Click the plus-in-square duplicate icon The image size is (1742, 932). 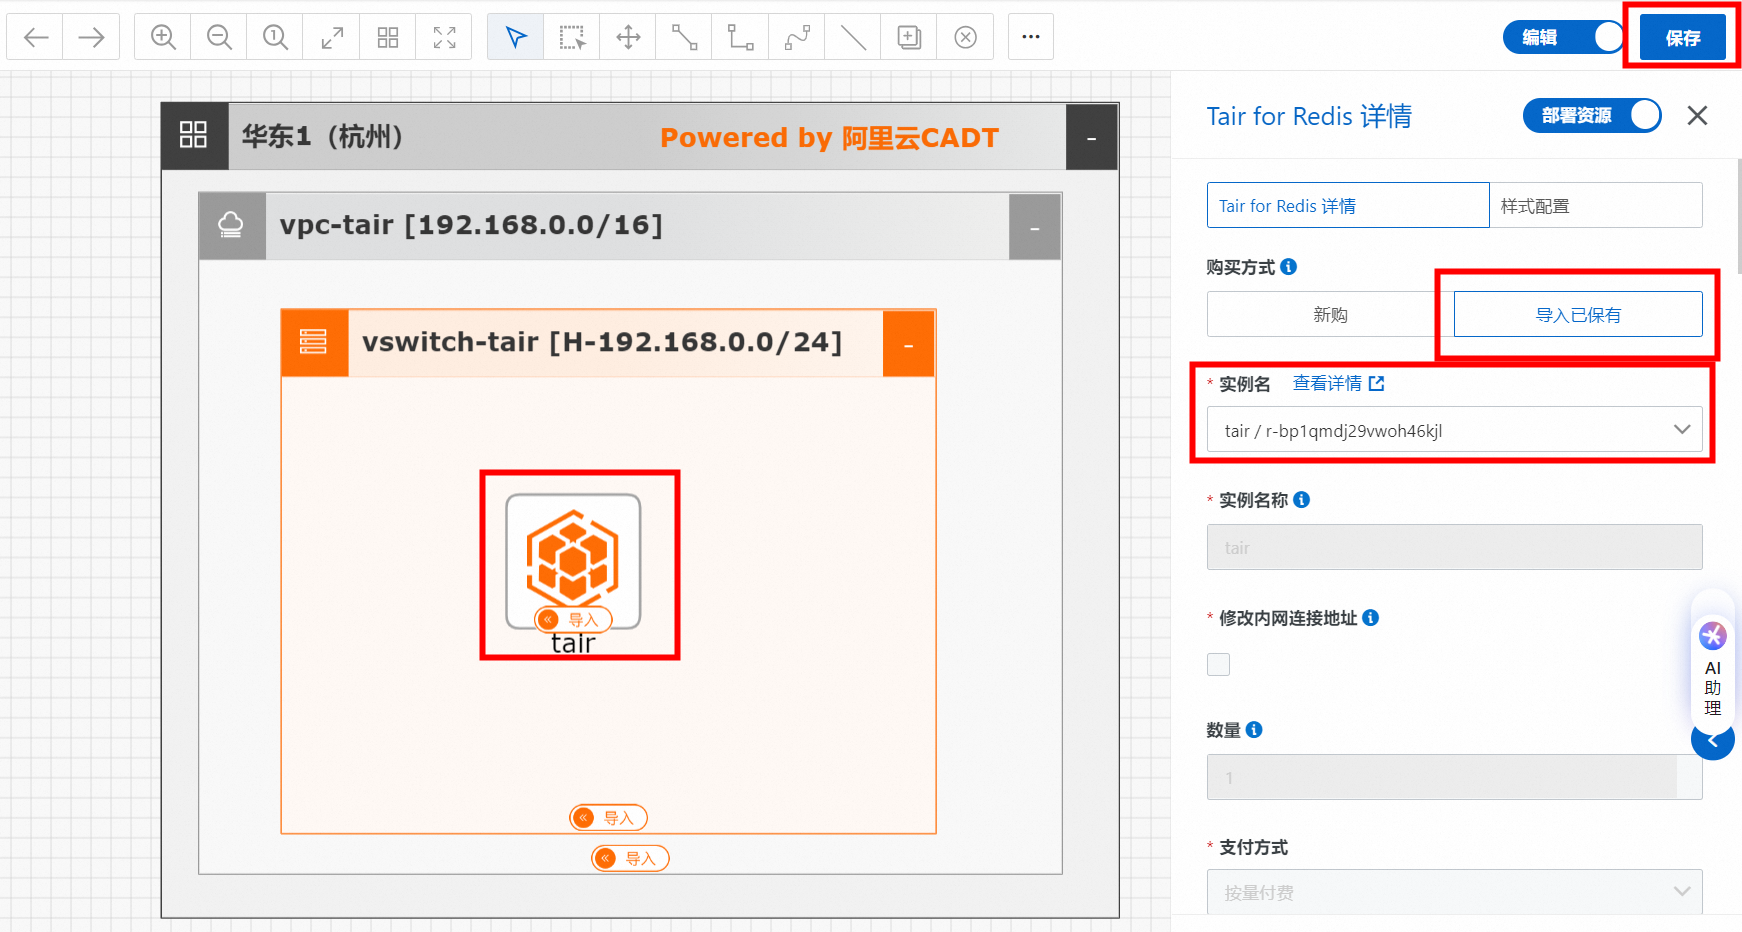coord(909,38)
